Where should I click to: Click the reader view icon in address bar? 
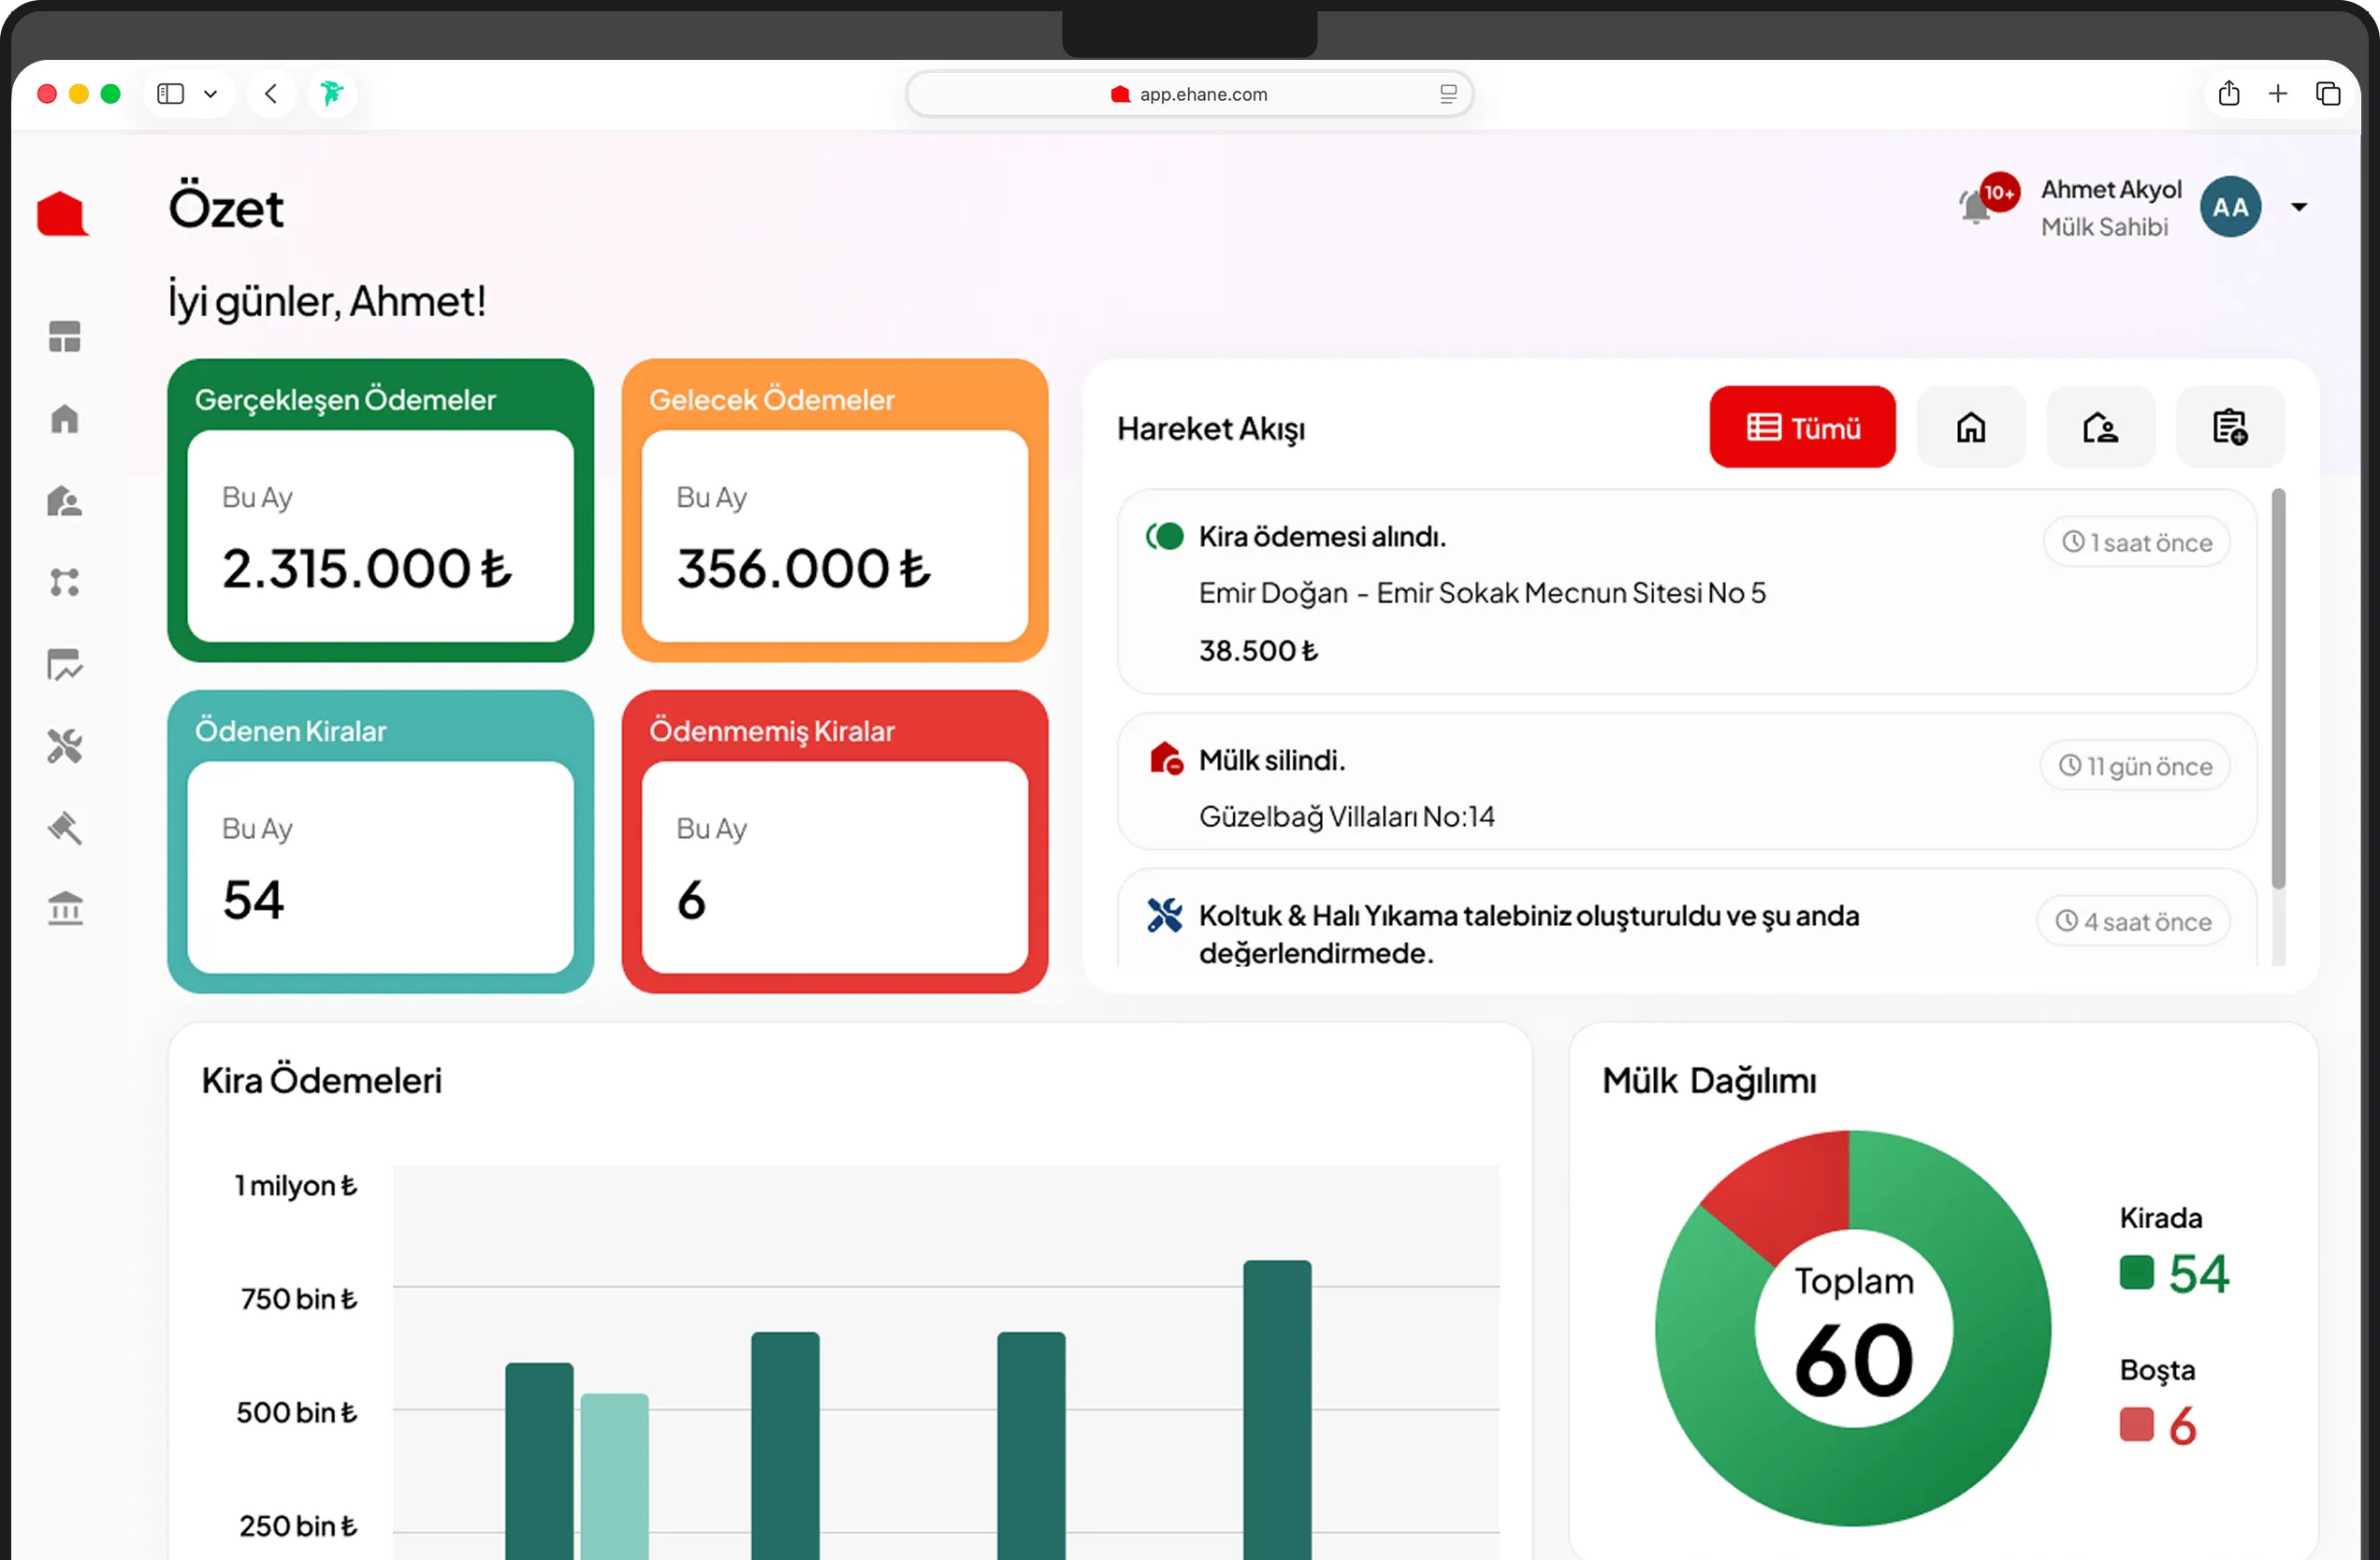(1448, 94)
